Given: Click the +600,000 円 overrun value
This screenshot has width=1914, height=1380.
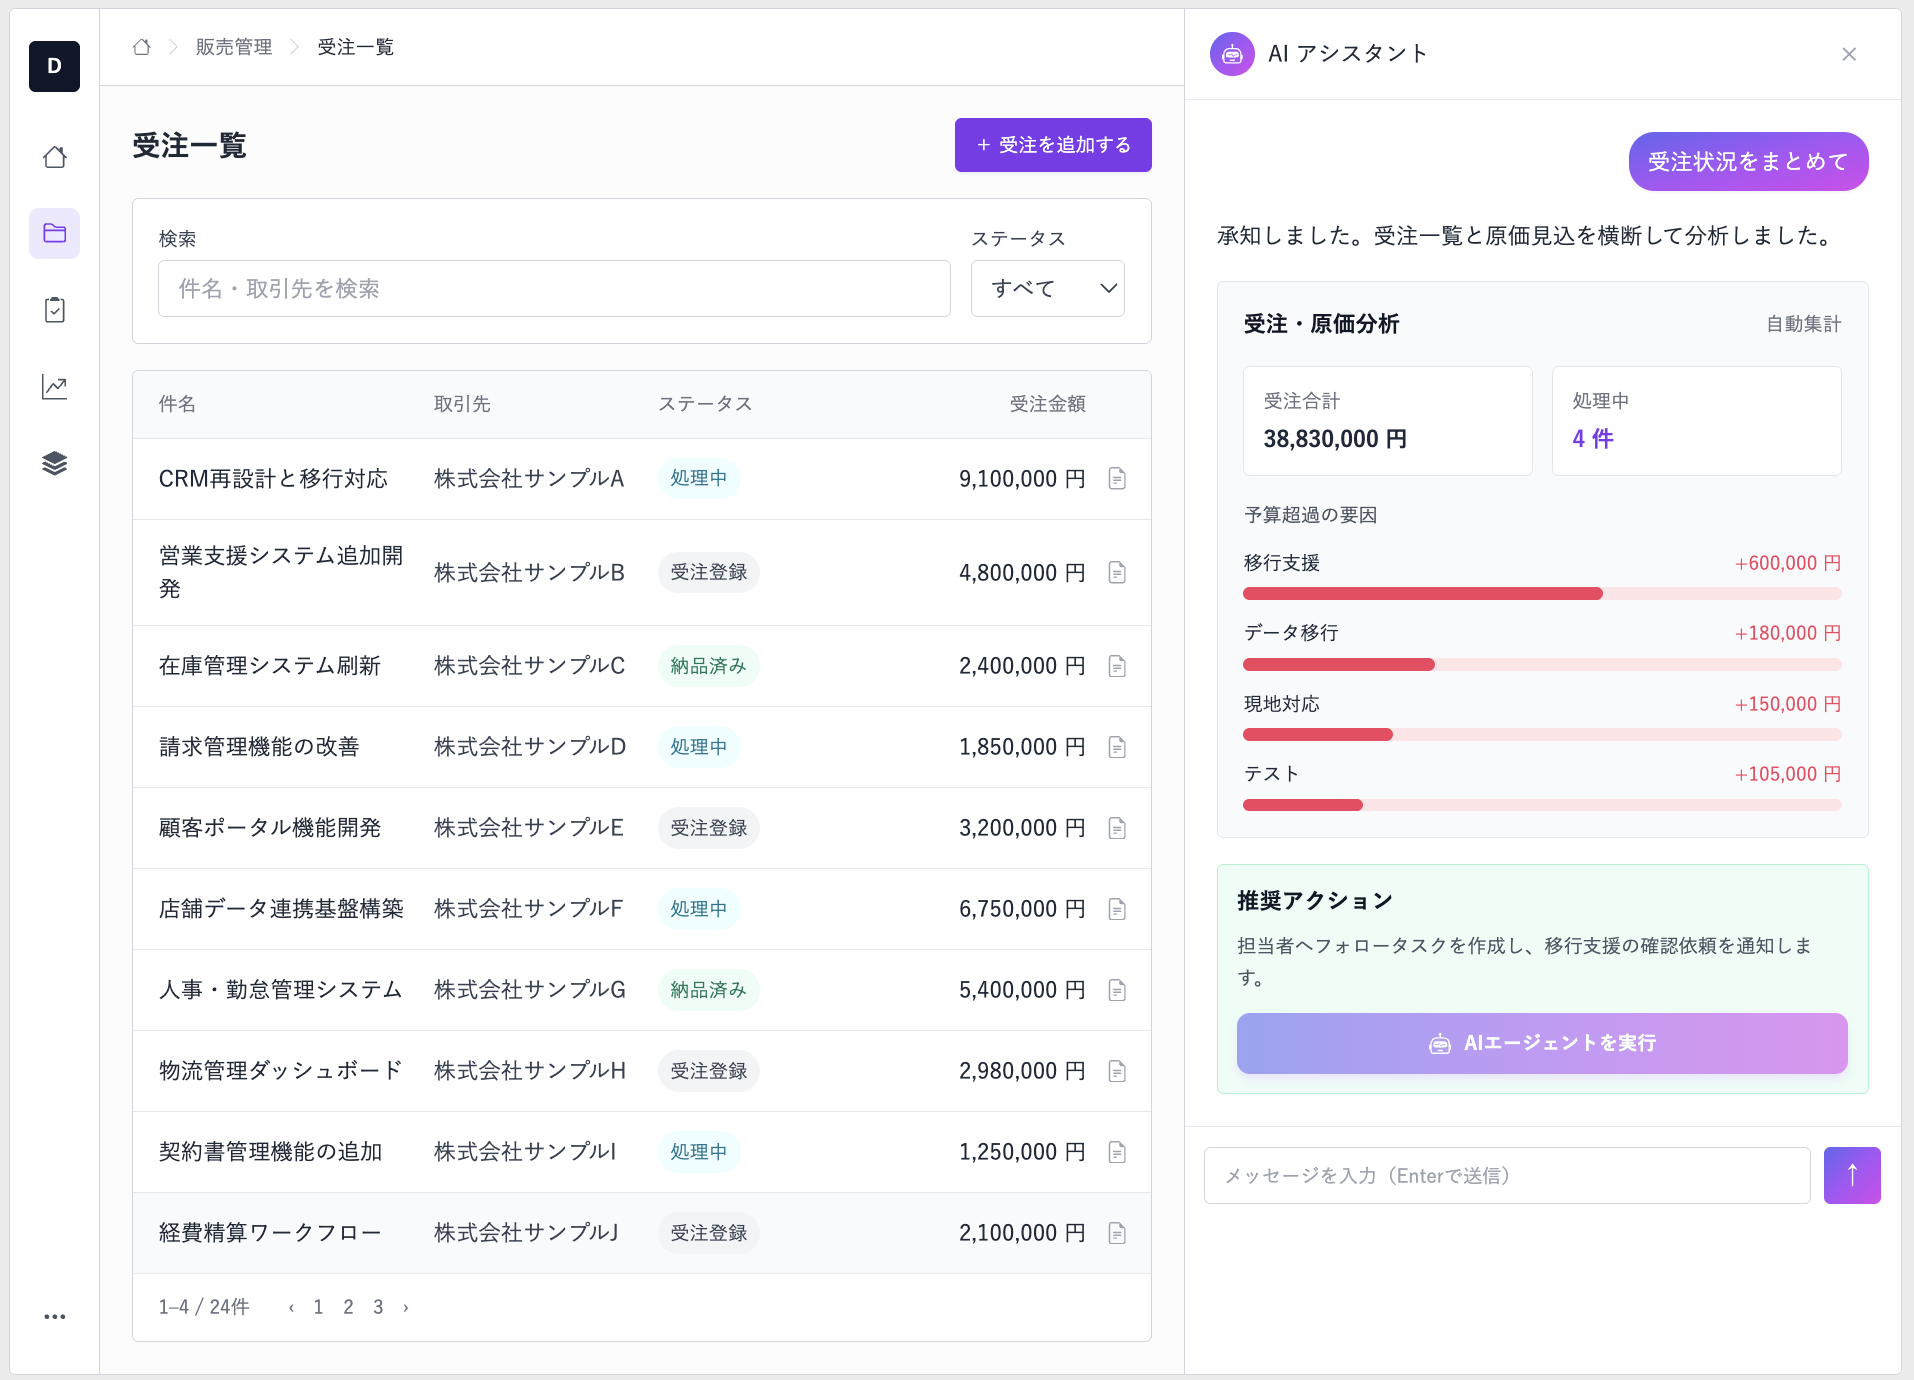Looking at the screenshot, I should (1788, 563).
